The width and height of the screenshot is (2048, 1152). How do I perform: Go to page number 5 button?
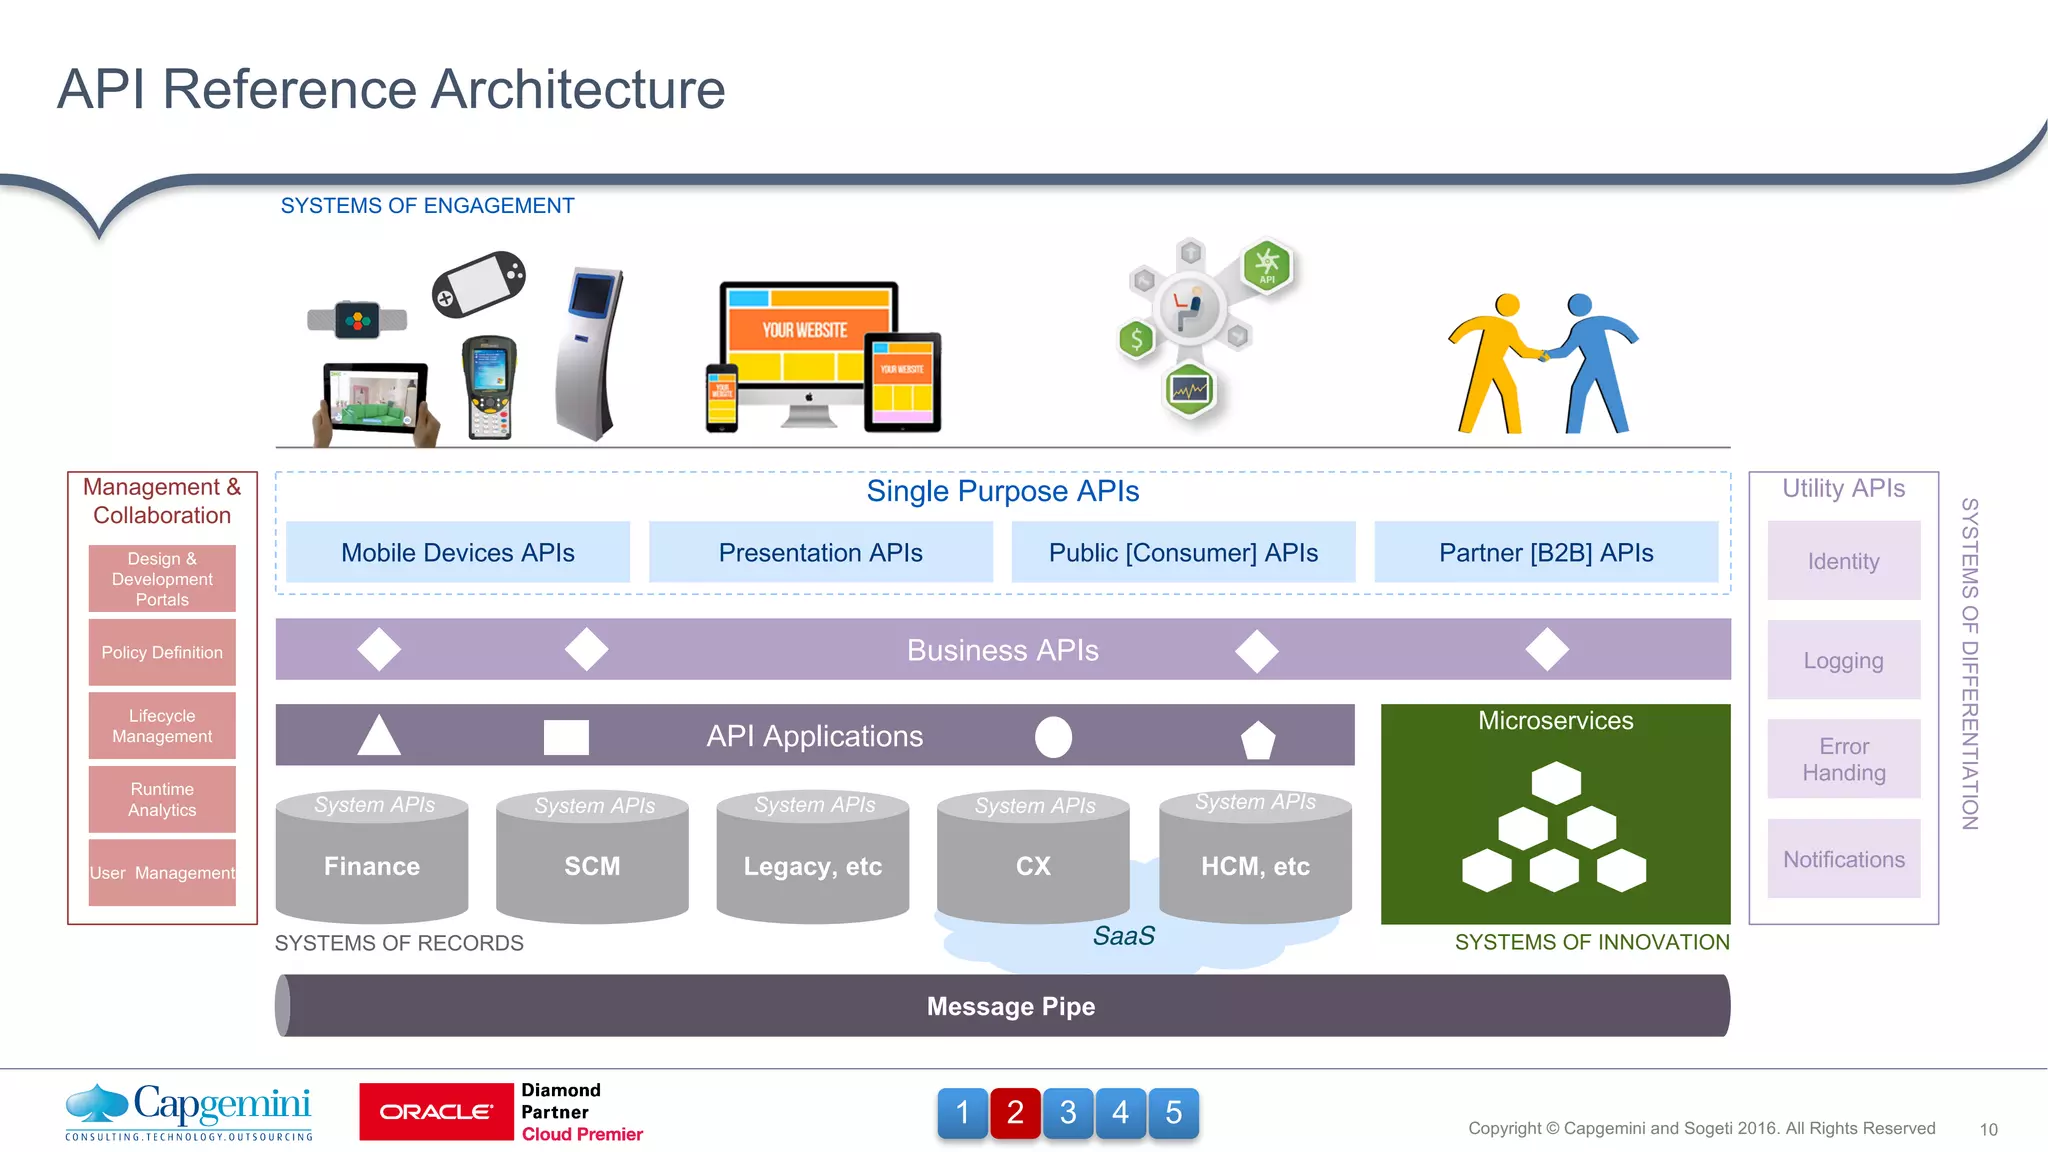[x=1173, y=1112]
